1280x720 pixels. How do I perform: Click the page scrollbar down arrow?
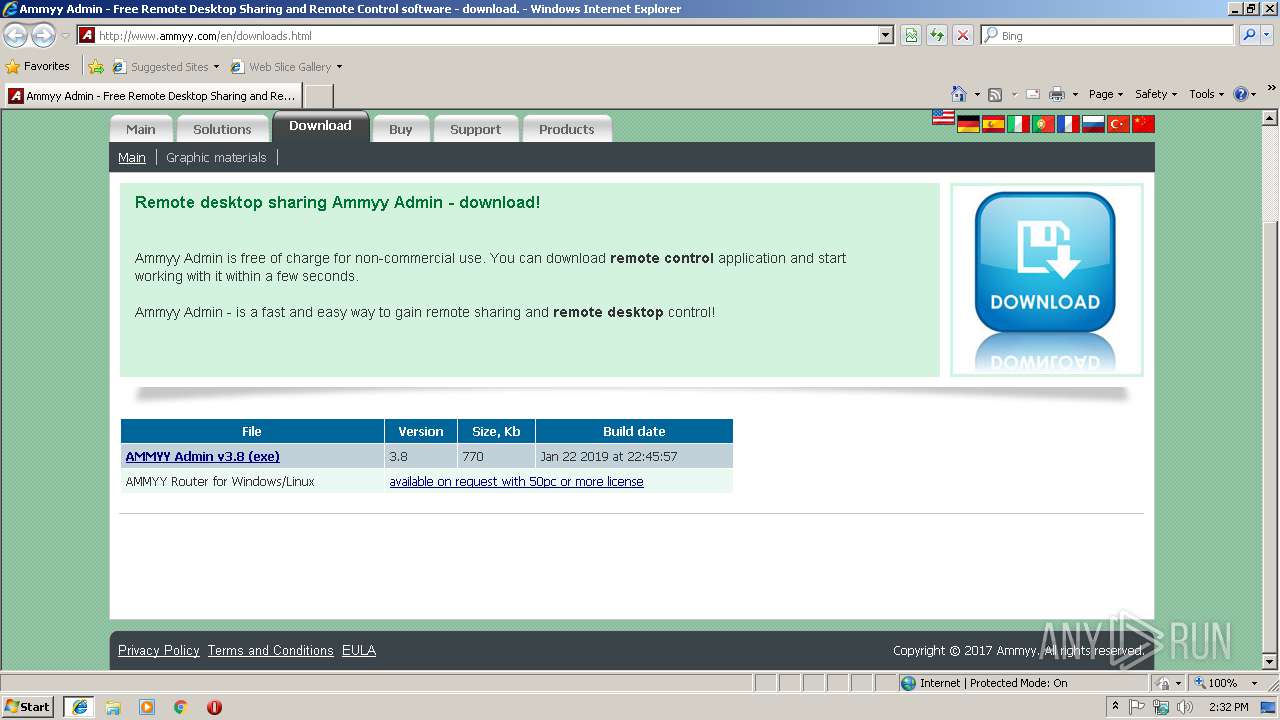(x=1271, y=662)
